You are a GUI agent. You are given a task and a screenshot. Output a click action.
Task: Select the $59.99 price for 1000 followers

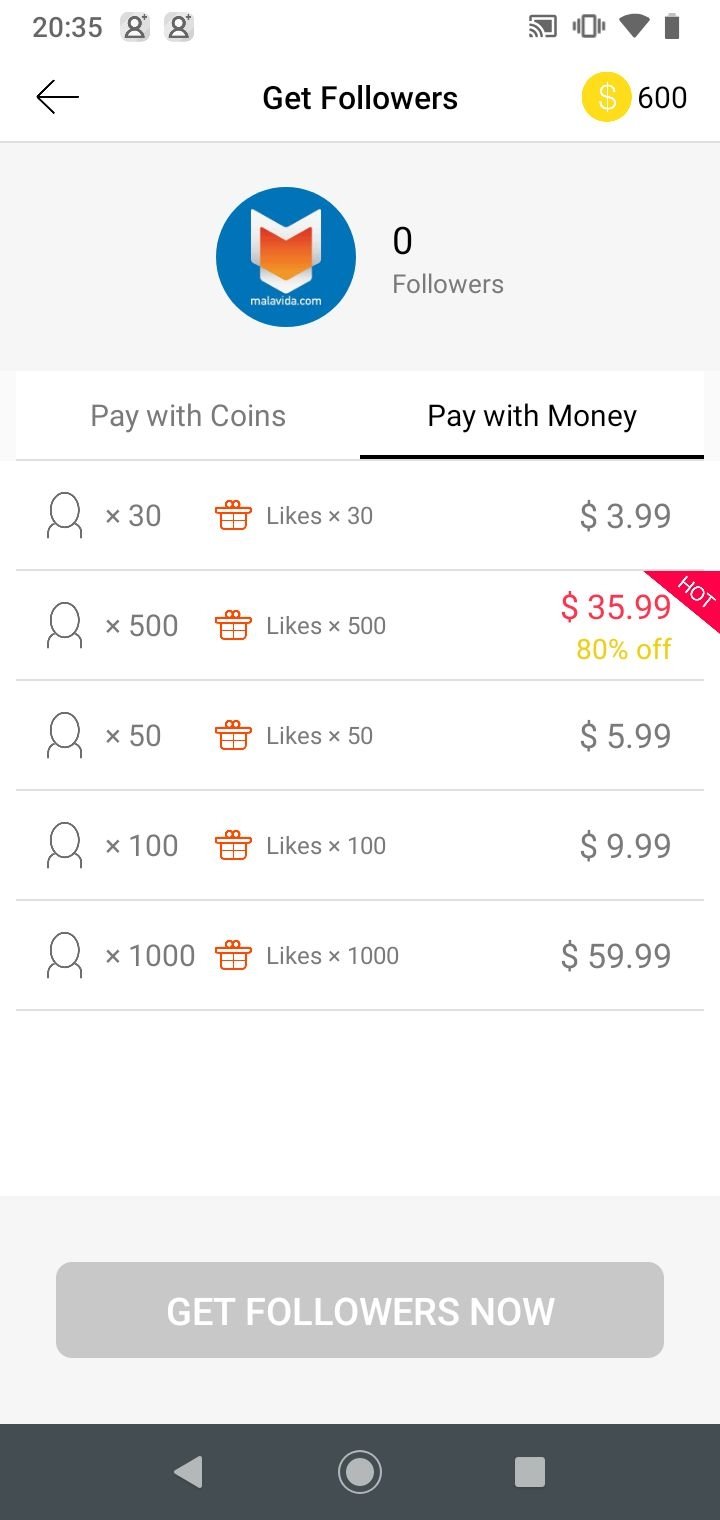tap(616, 956)
